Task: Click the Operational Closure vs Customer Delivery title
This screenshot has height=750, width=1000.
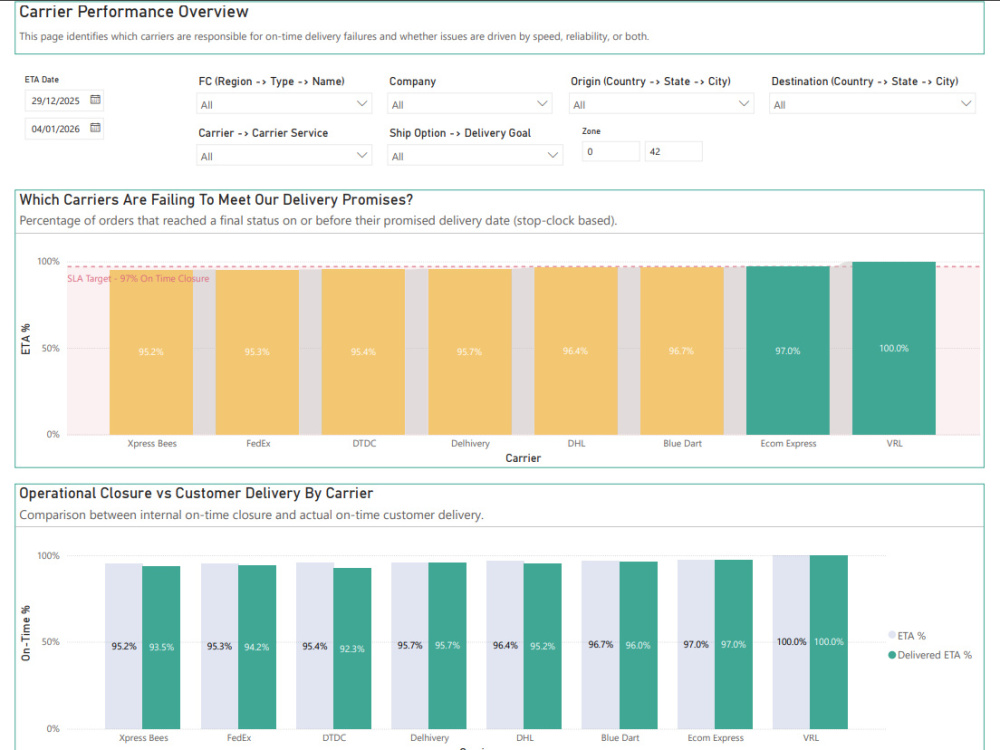Action: coord(196,493)
